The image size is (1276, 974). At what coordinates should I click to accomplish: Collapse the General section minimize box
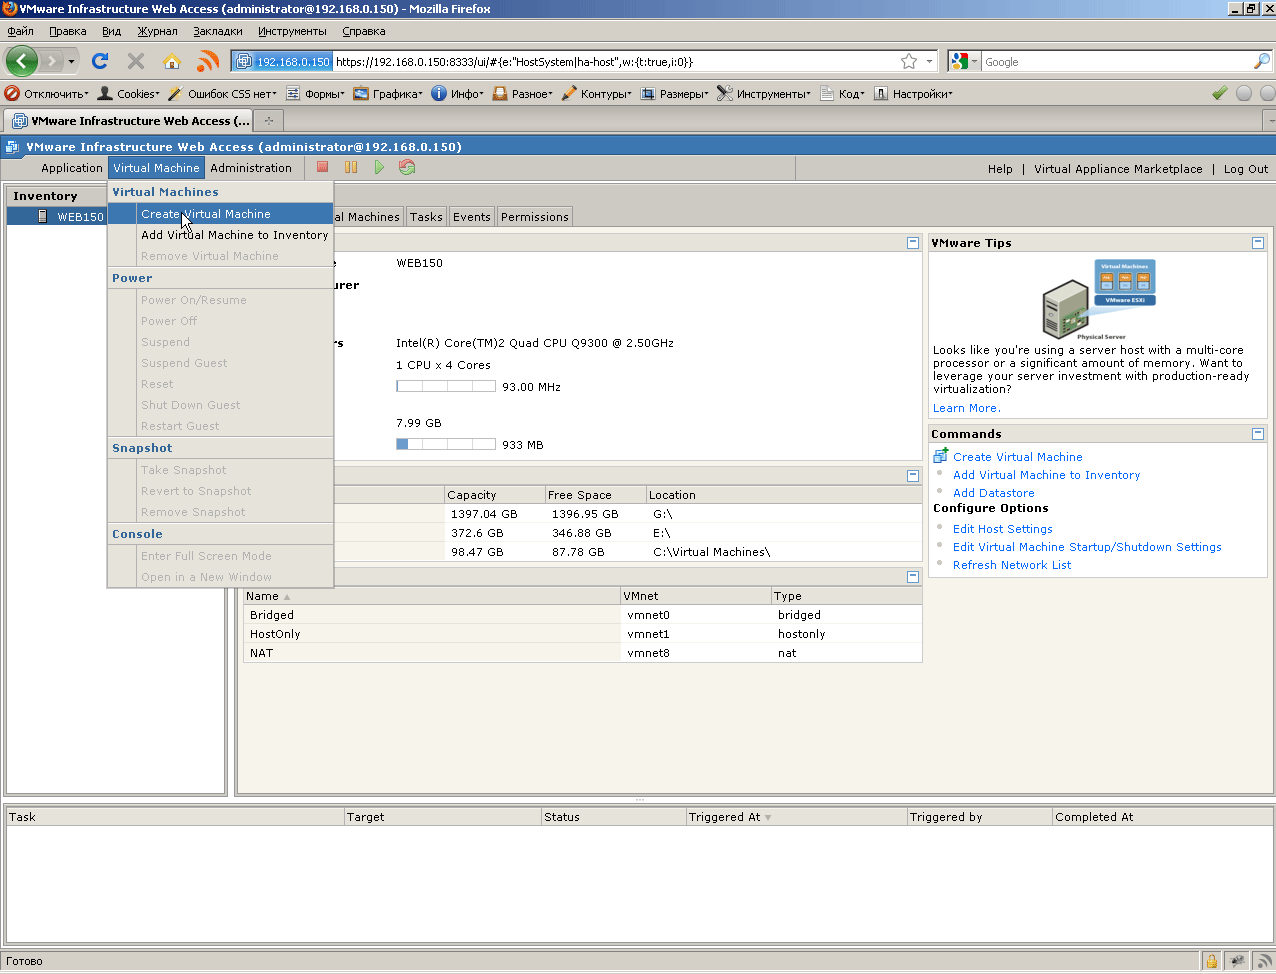(913, 243)
